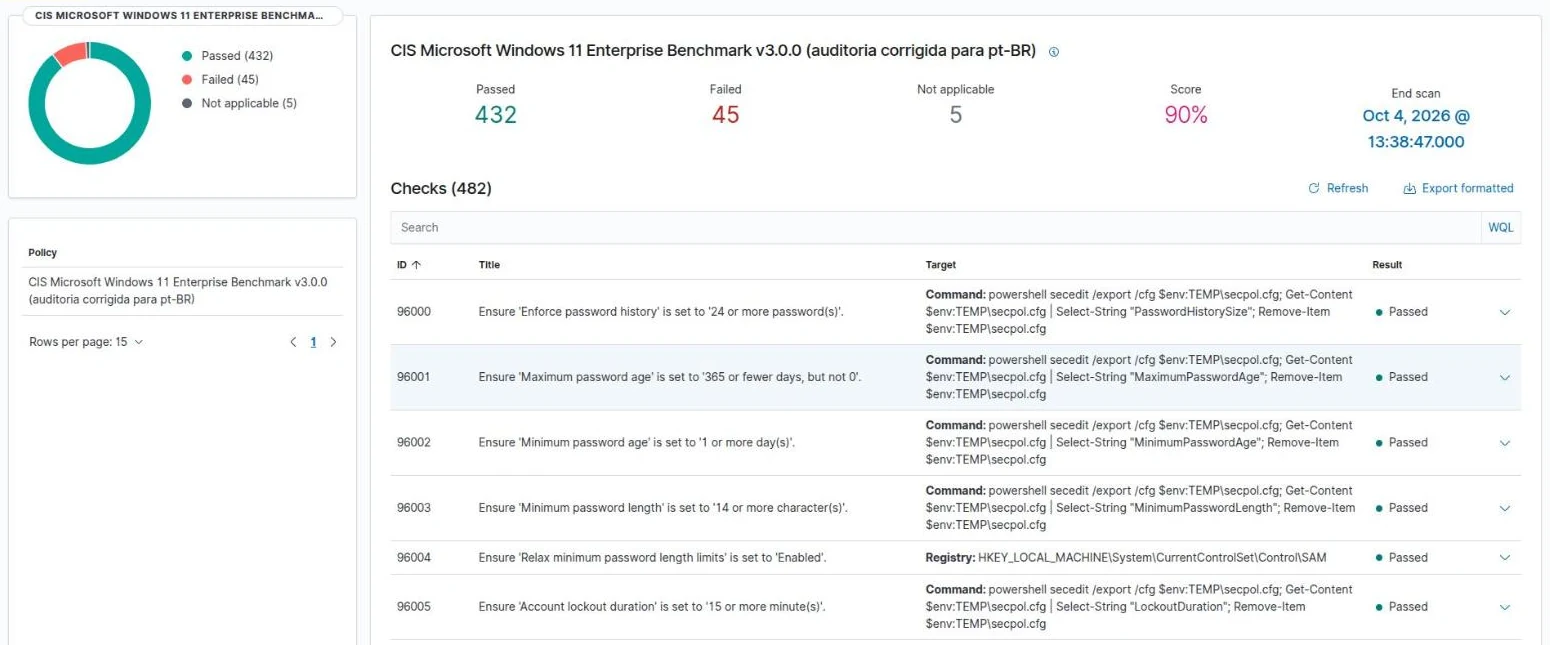Open the Rows per page dropdown

tap(86, 342)
